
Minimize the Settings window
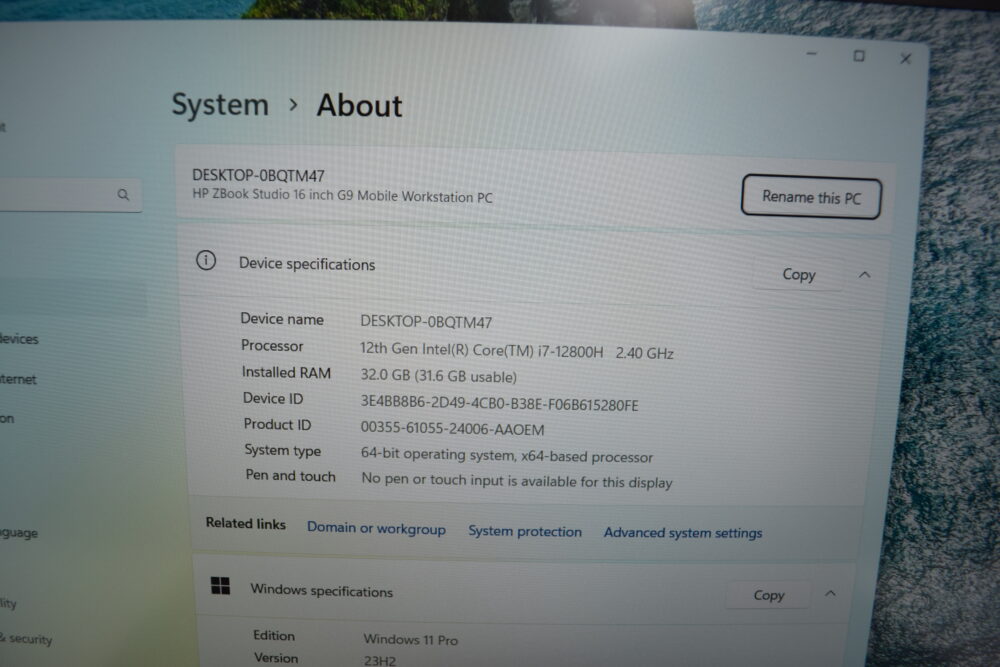coord(811,54)
